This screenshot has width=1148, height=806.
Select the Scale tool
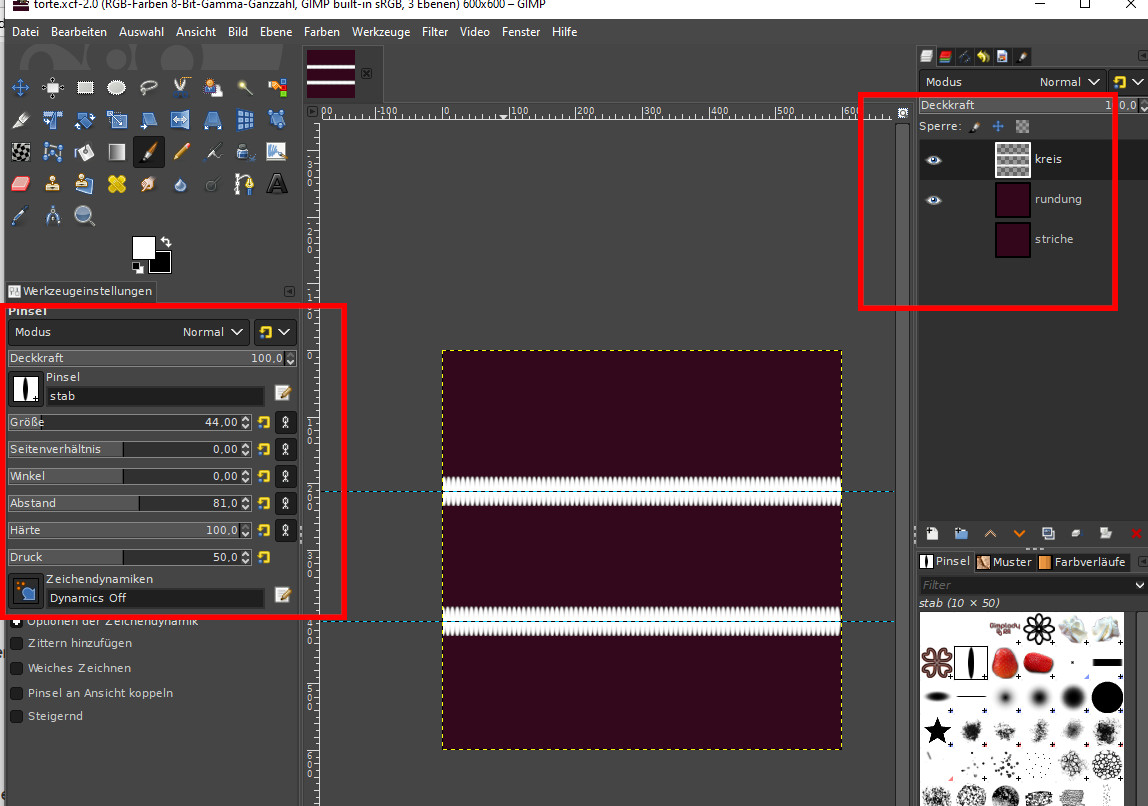click(x=116, y=119)
